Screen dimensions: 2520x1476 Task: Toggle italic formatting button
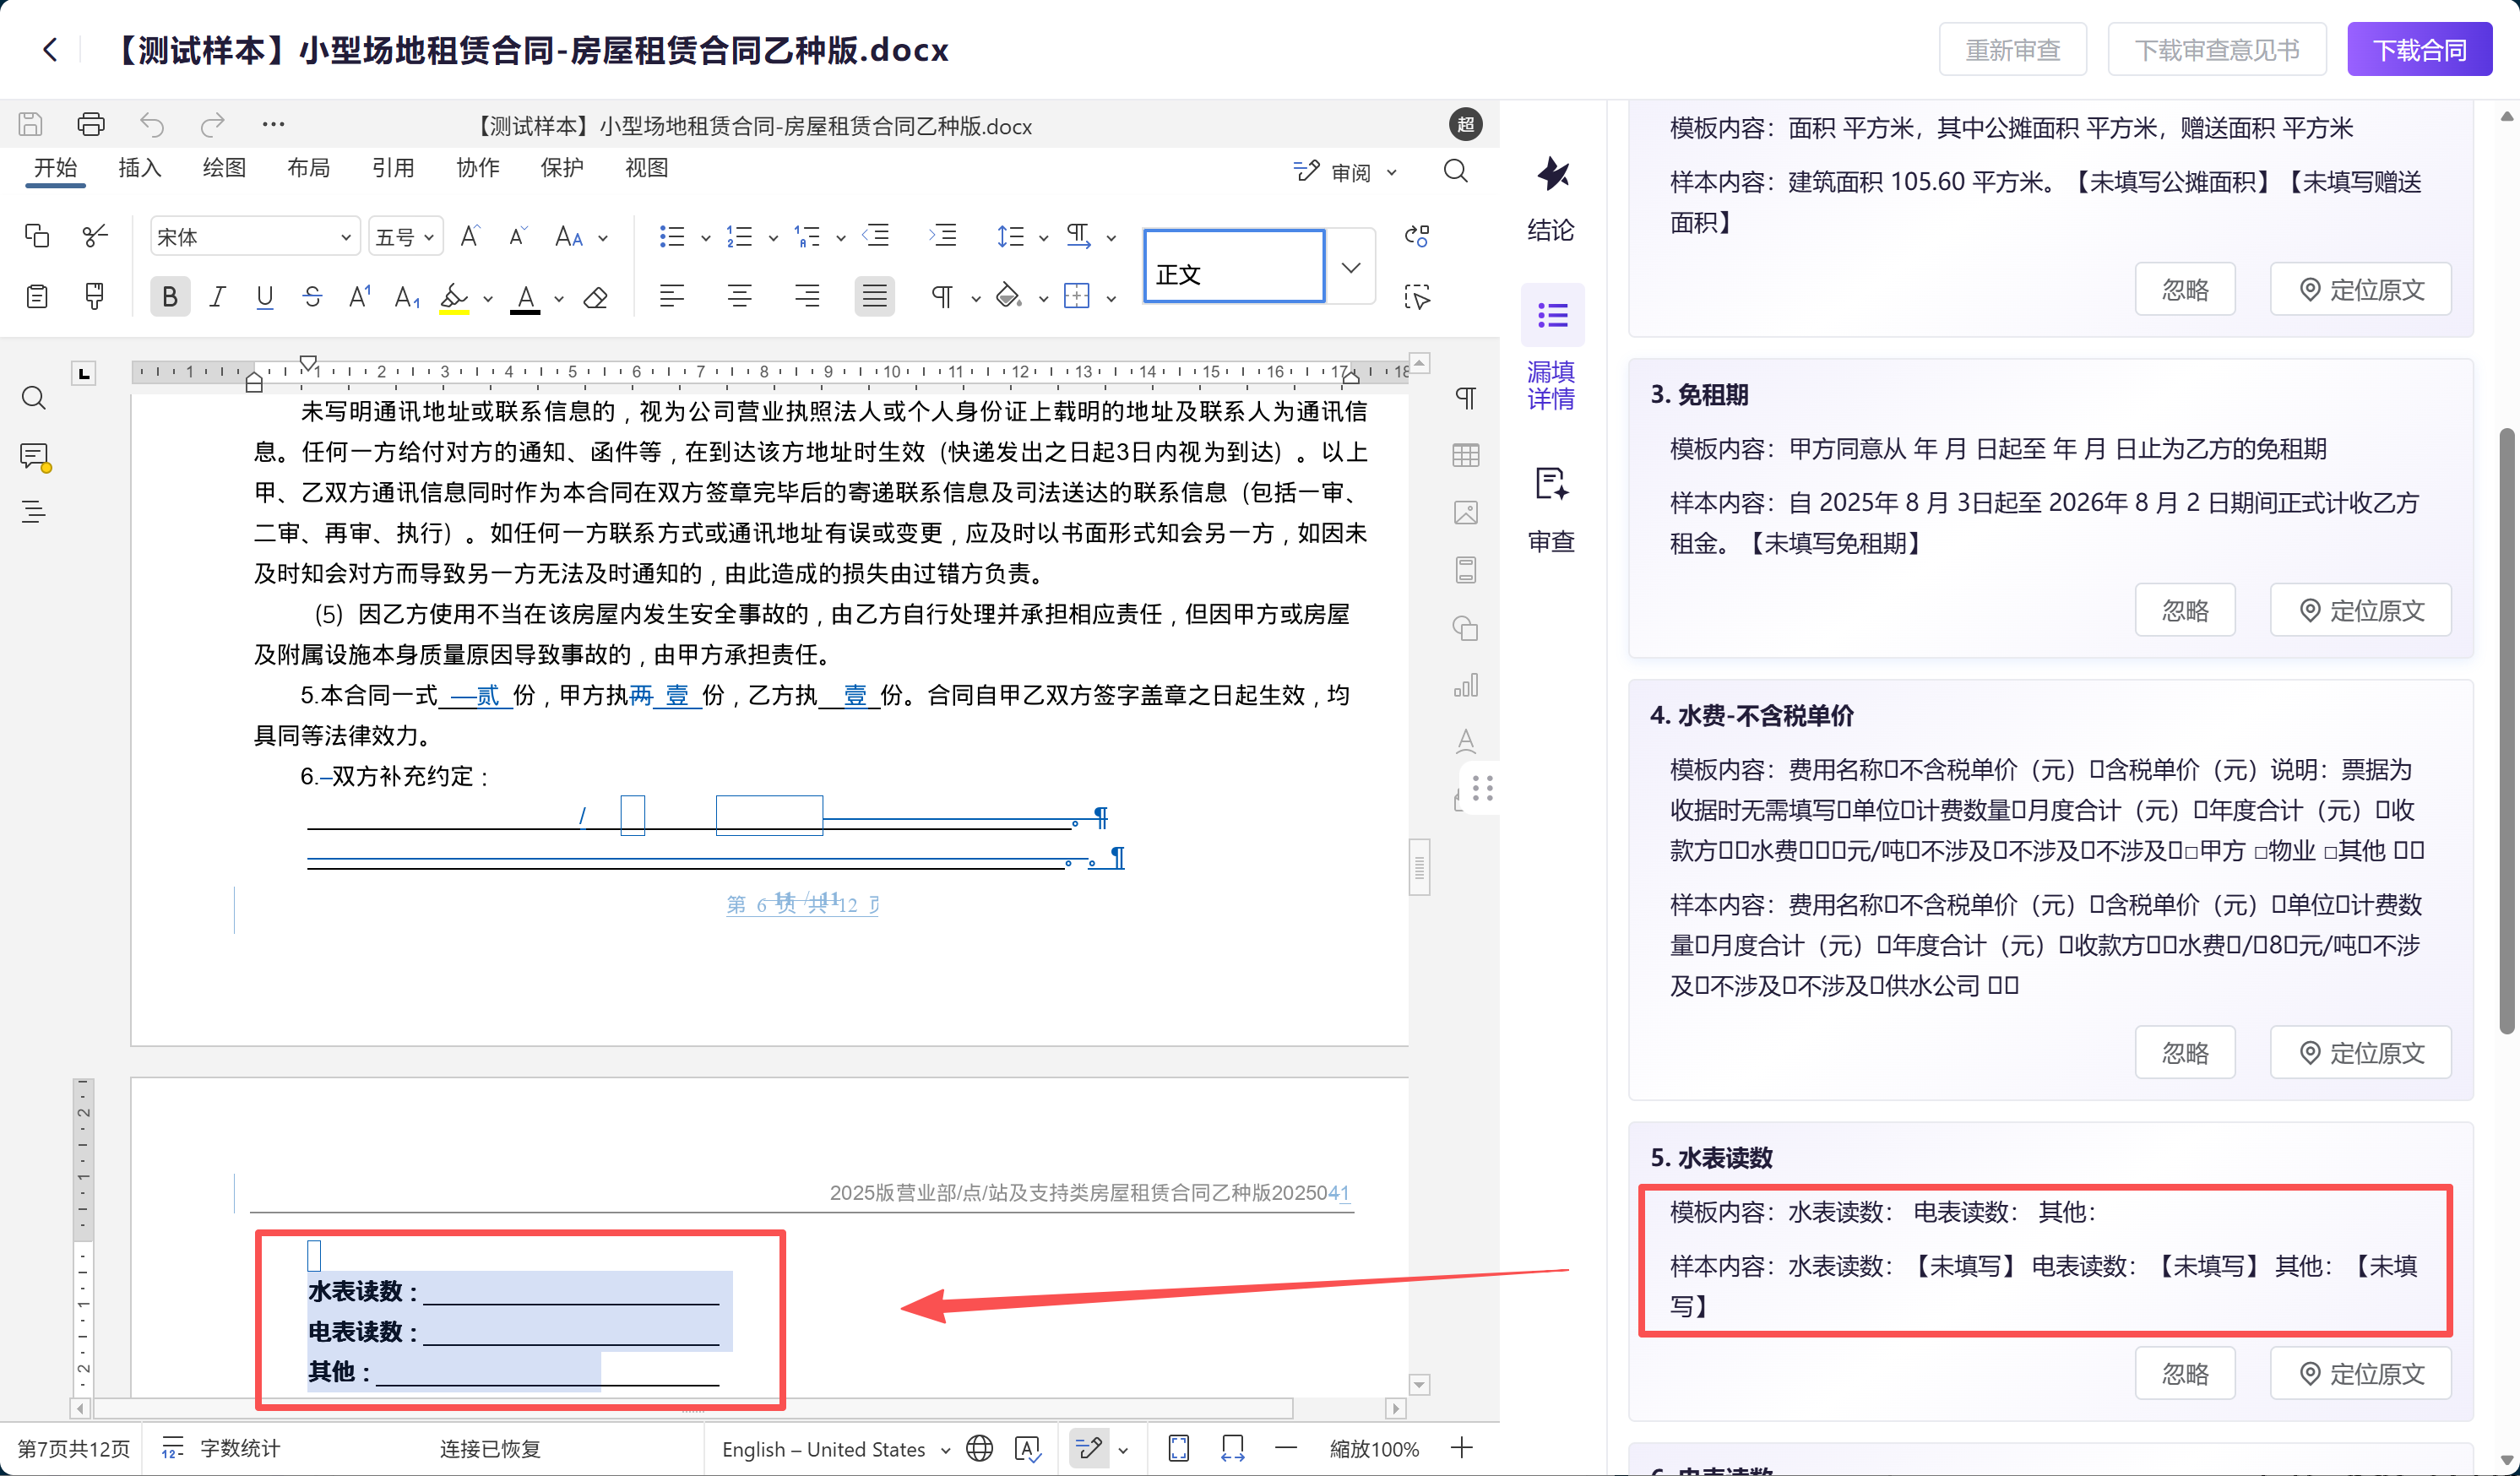click(217, 297)
